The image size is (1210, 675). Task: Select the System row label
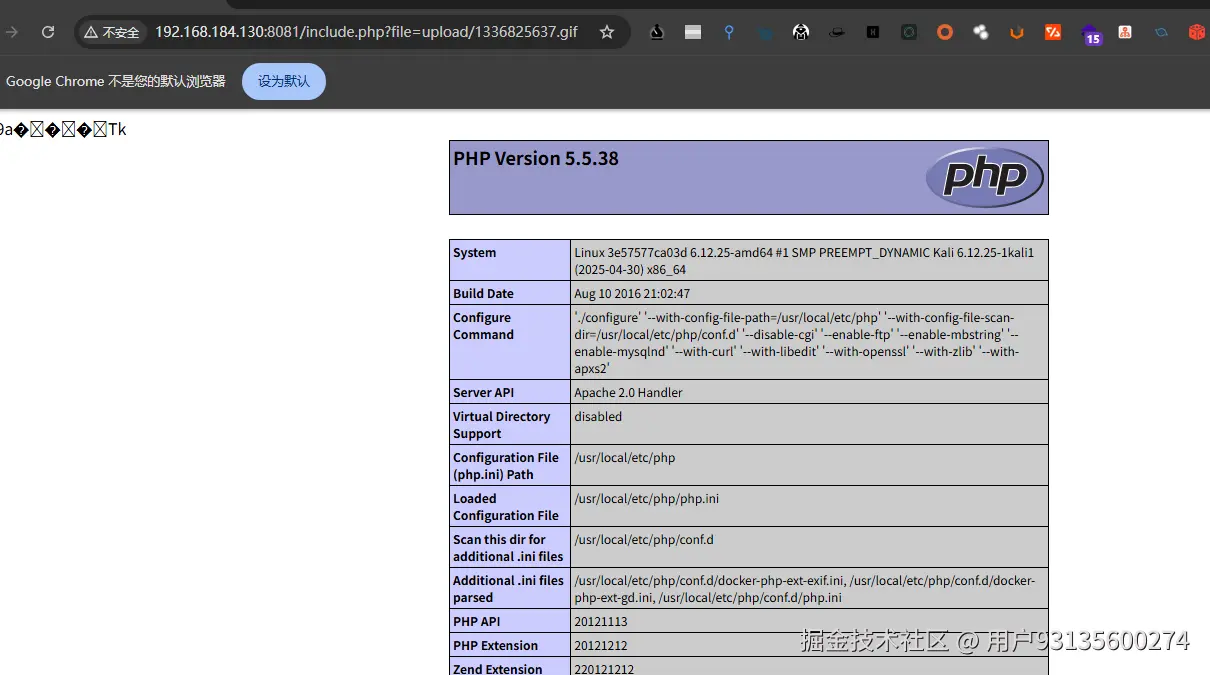[x=475, y=253]
